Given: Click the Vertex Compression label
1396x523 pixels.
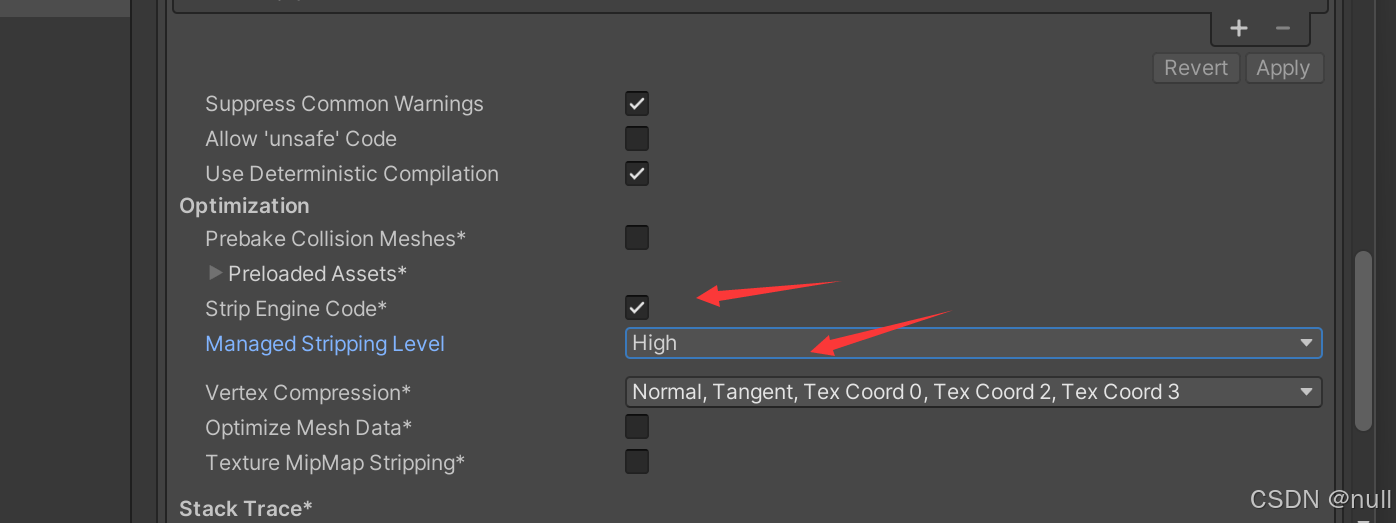Looking at the screenshot, I should click(x=308, y=393).
